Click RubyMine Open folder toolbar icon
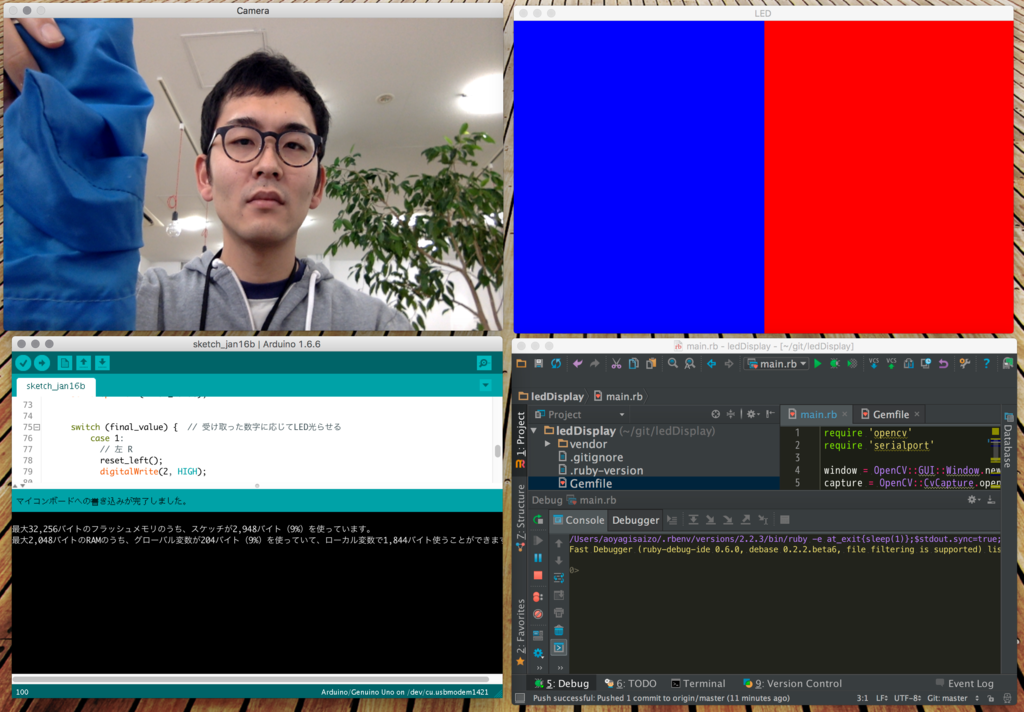 tap(521, 364)
